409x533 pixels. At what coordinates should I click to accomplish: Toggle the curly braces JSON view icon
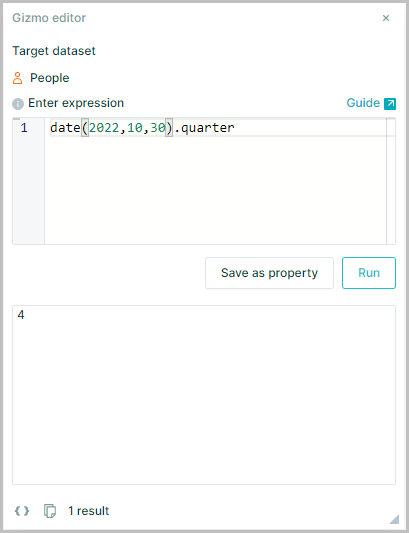click(x=22, y=511)
